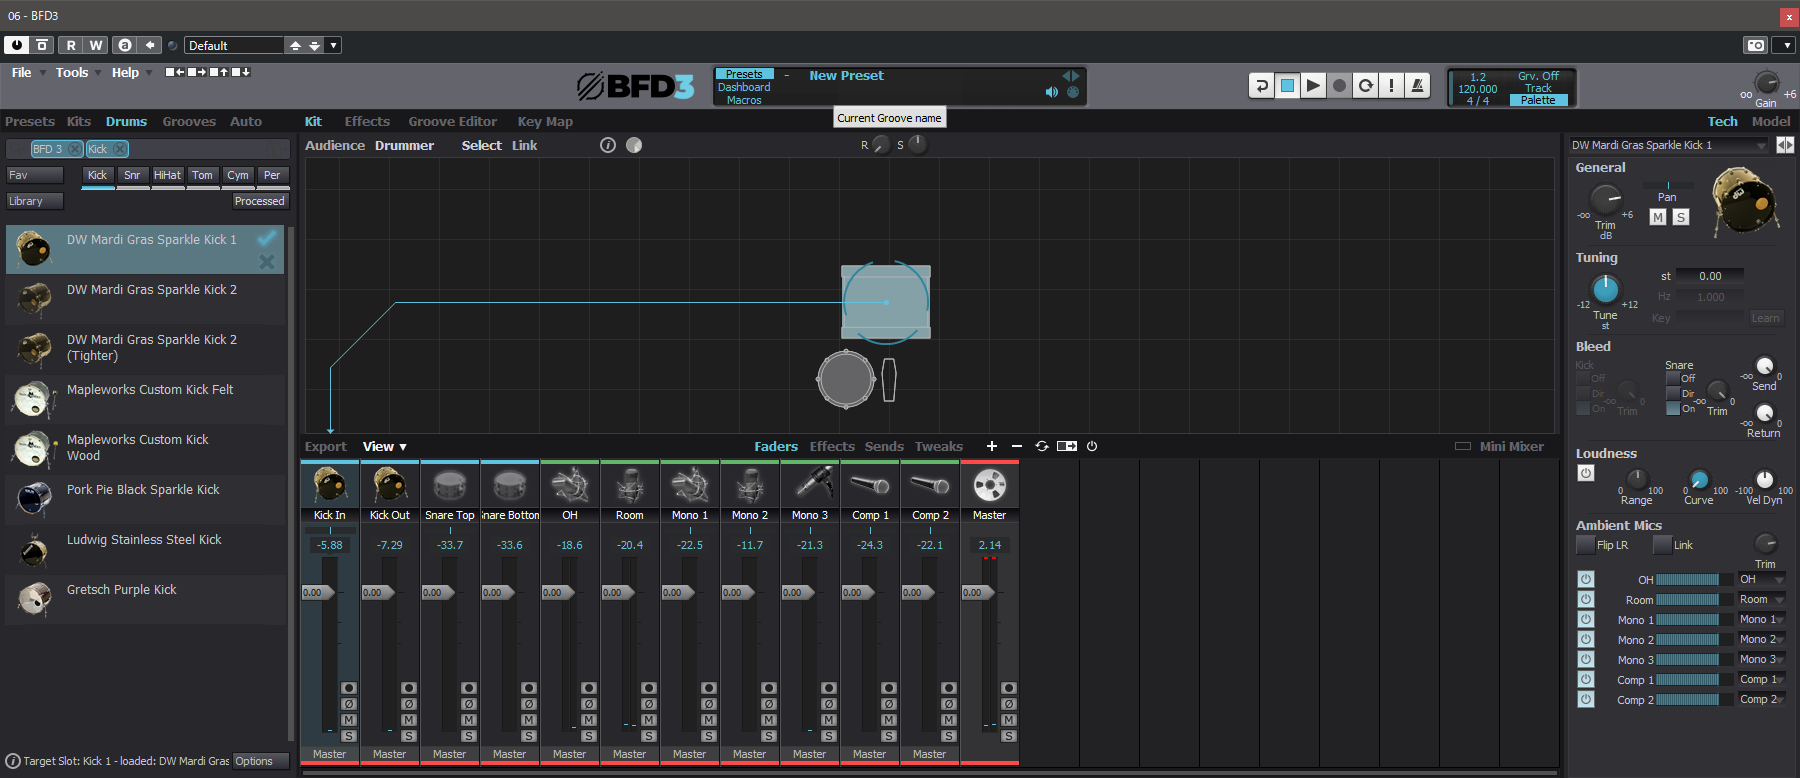Click the master Gain knob
1800x778 pixels.
tap(1767, 83)
